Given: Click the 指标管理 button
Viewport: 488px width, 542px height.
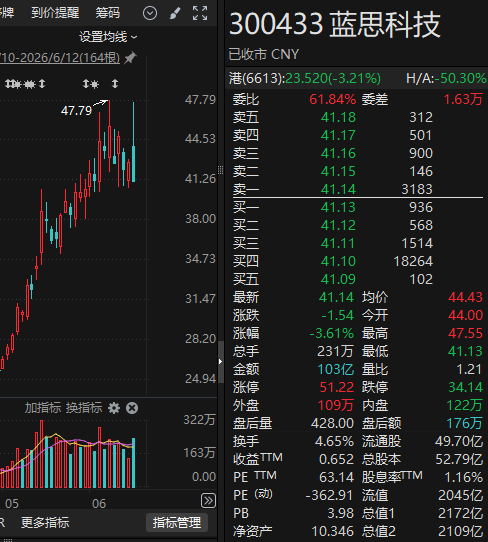Looking at the screenshot, I should tap(177, 523).
